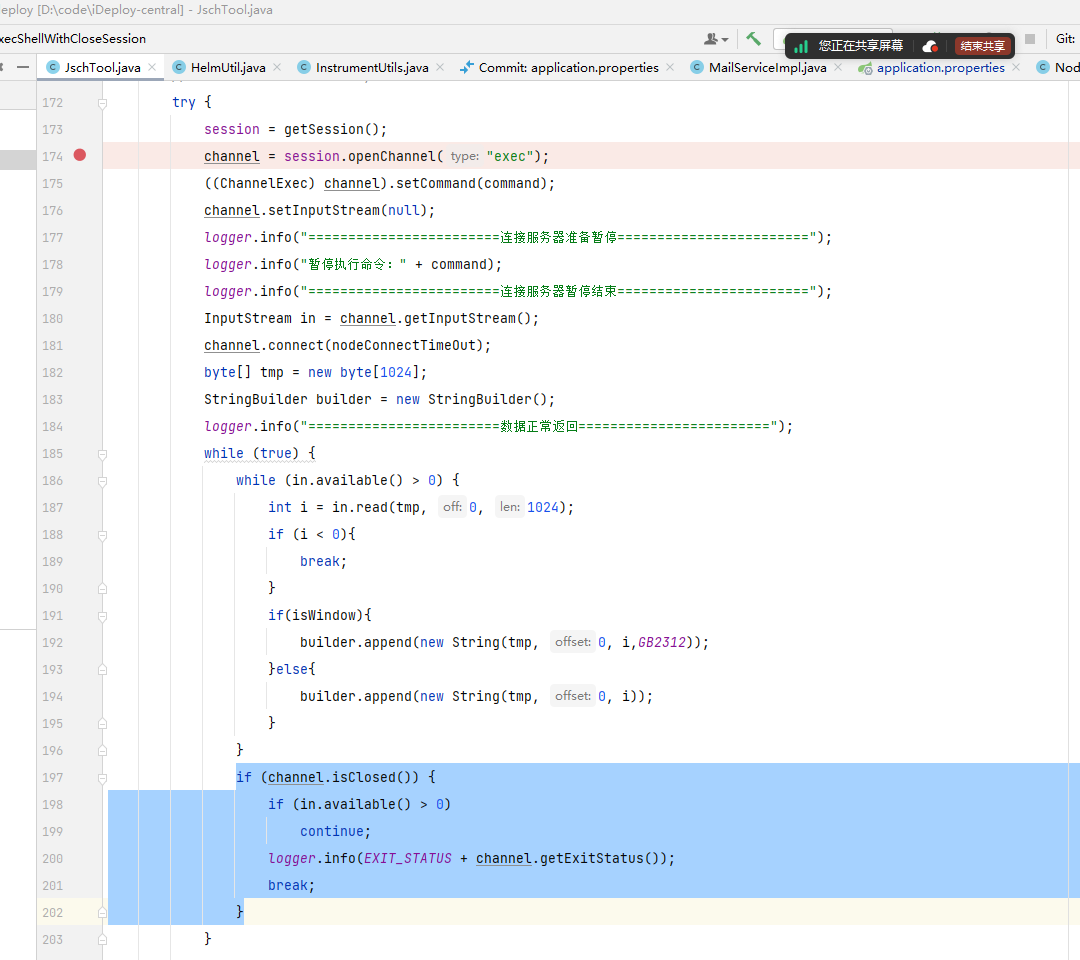This screenshot has width=1080, height=960.
Task: Click the JschTool.java class file icon
Action: [x=52, y=67]
